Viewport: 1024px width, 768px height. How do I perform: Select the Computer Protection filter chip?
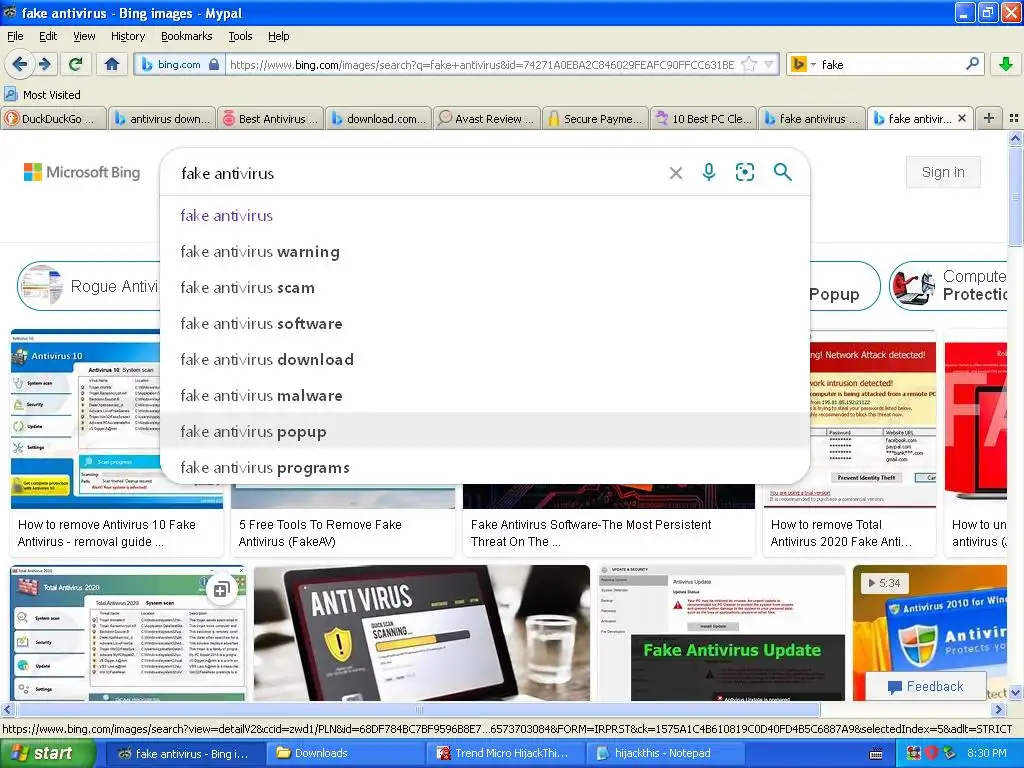click(x=948, y=285)
